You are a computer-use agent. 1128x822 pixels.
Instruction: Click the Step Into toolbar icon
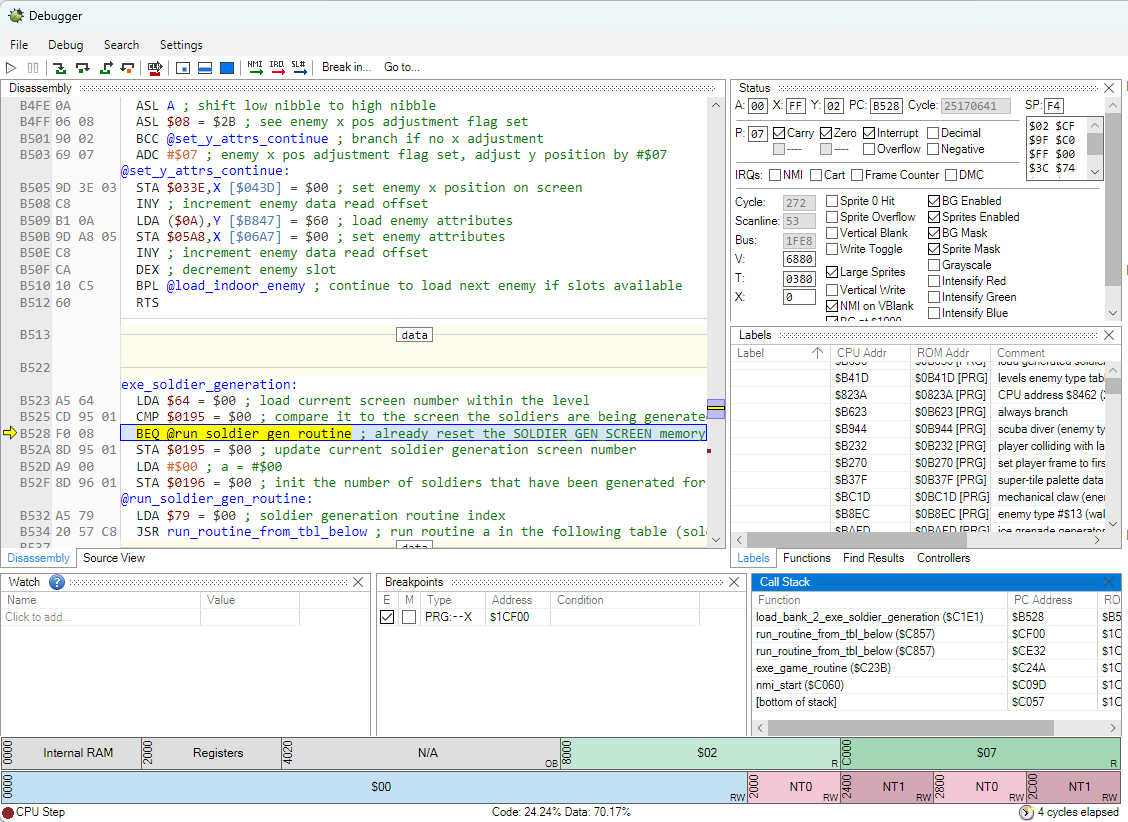pos(59,68)
